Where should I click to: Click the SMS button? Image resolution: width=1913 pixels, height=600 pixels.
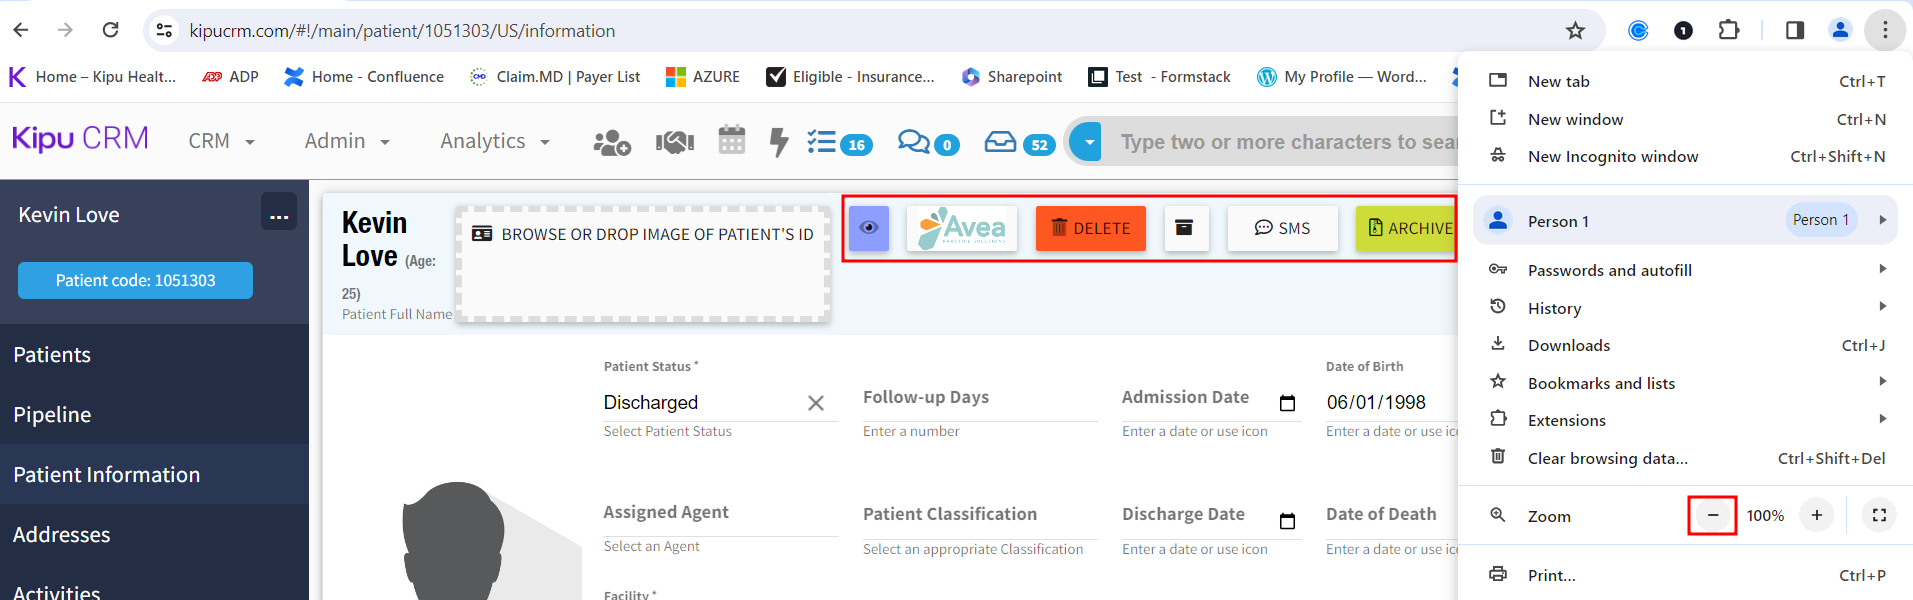pyautogui.click(x=1282, y=228)
